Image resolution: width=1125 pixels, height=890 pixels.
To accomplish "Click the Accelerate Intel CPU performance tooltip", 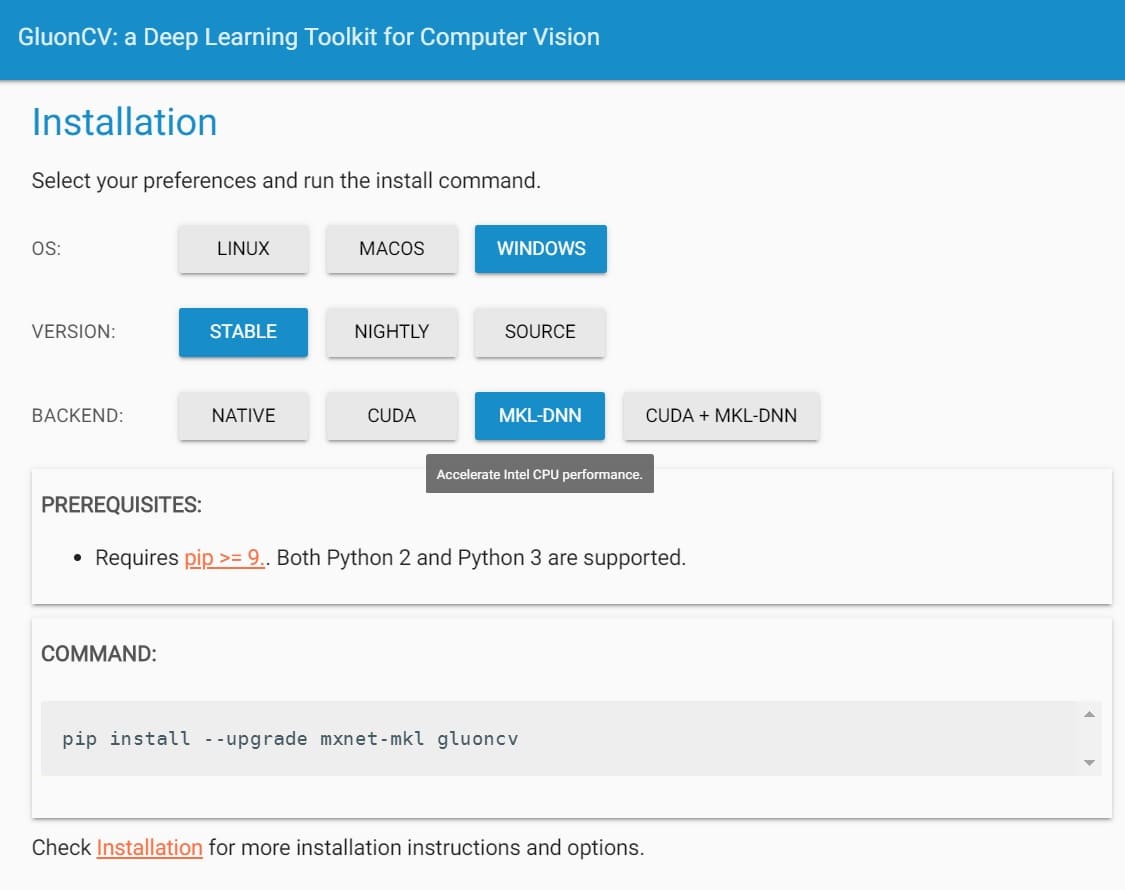I will pos(539,475).
